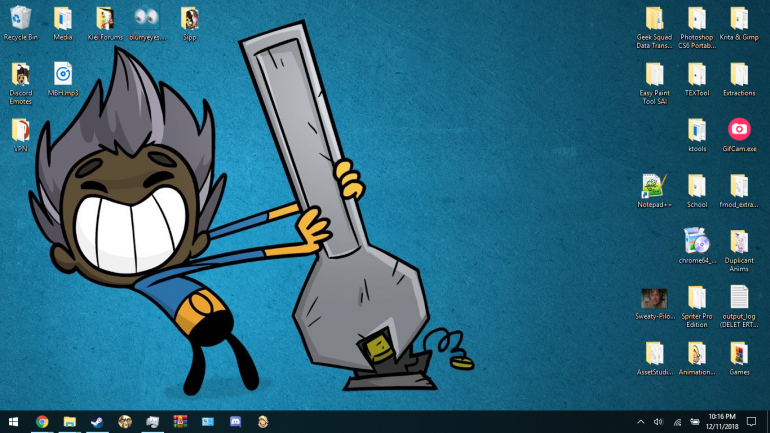This screenshot has width=770, height=433.
Task: Select the Klei Forums desktop shortcut
Action: 104,18
